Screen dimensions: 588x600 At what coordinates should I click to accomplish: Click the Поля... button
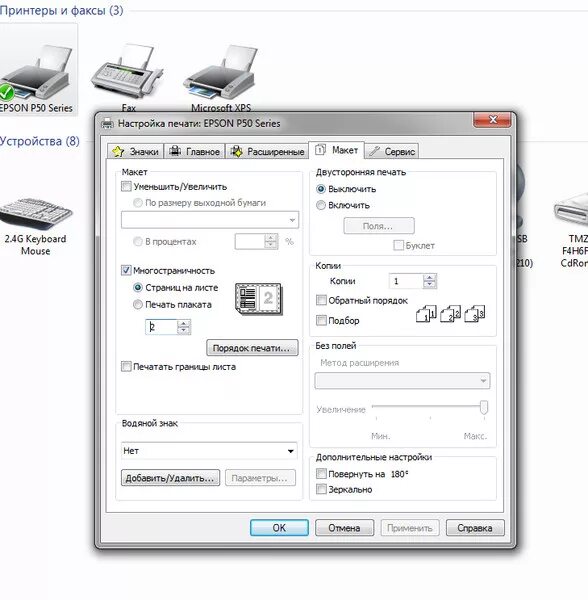point(379,226)
